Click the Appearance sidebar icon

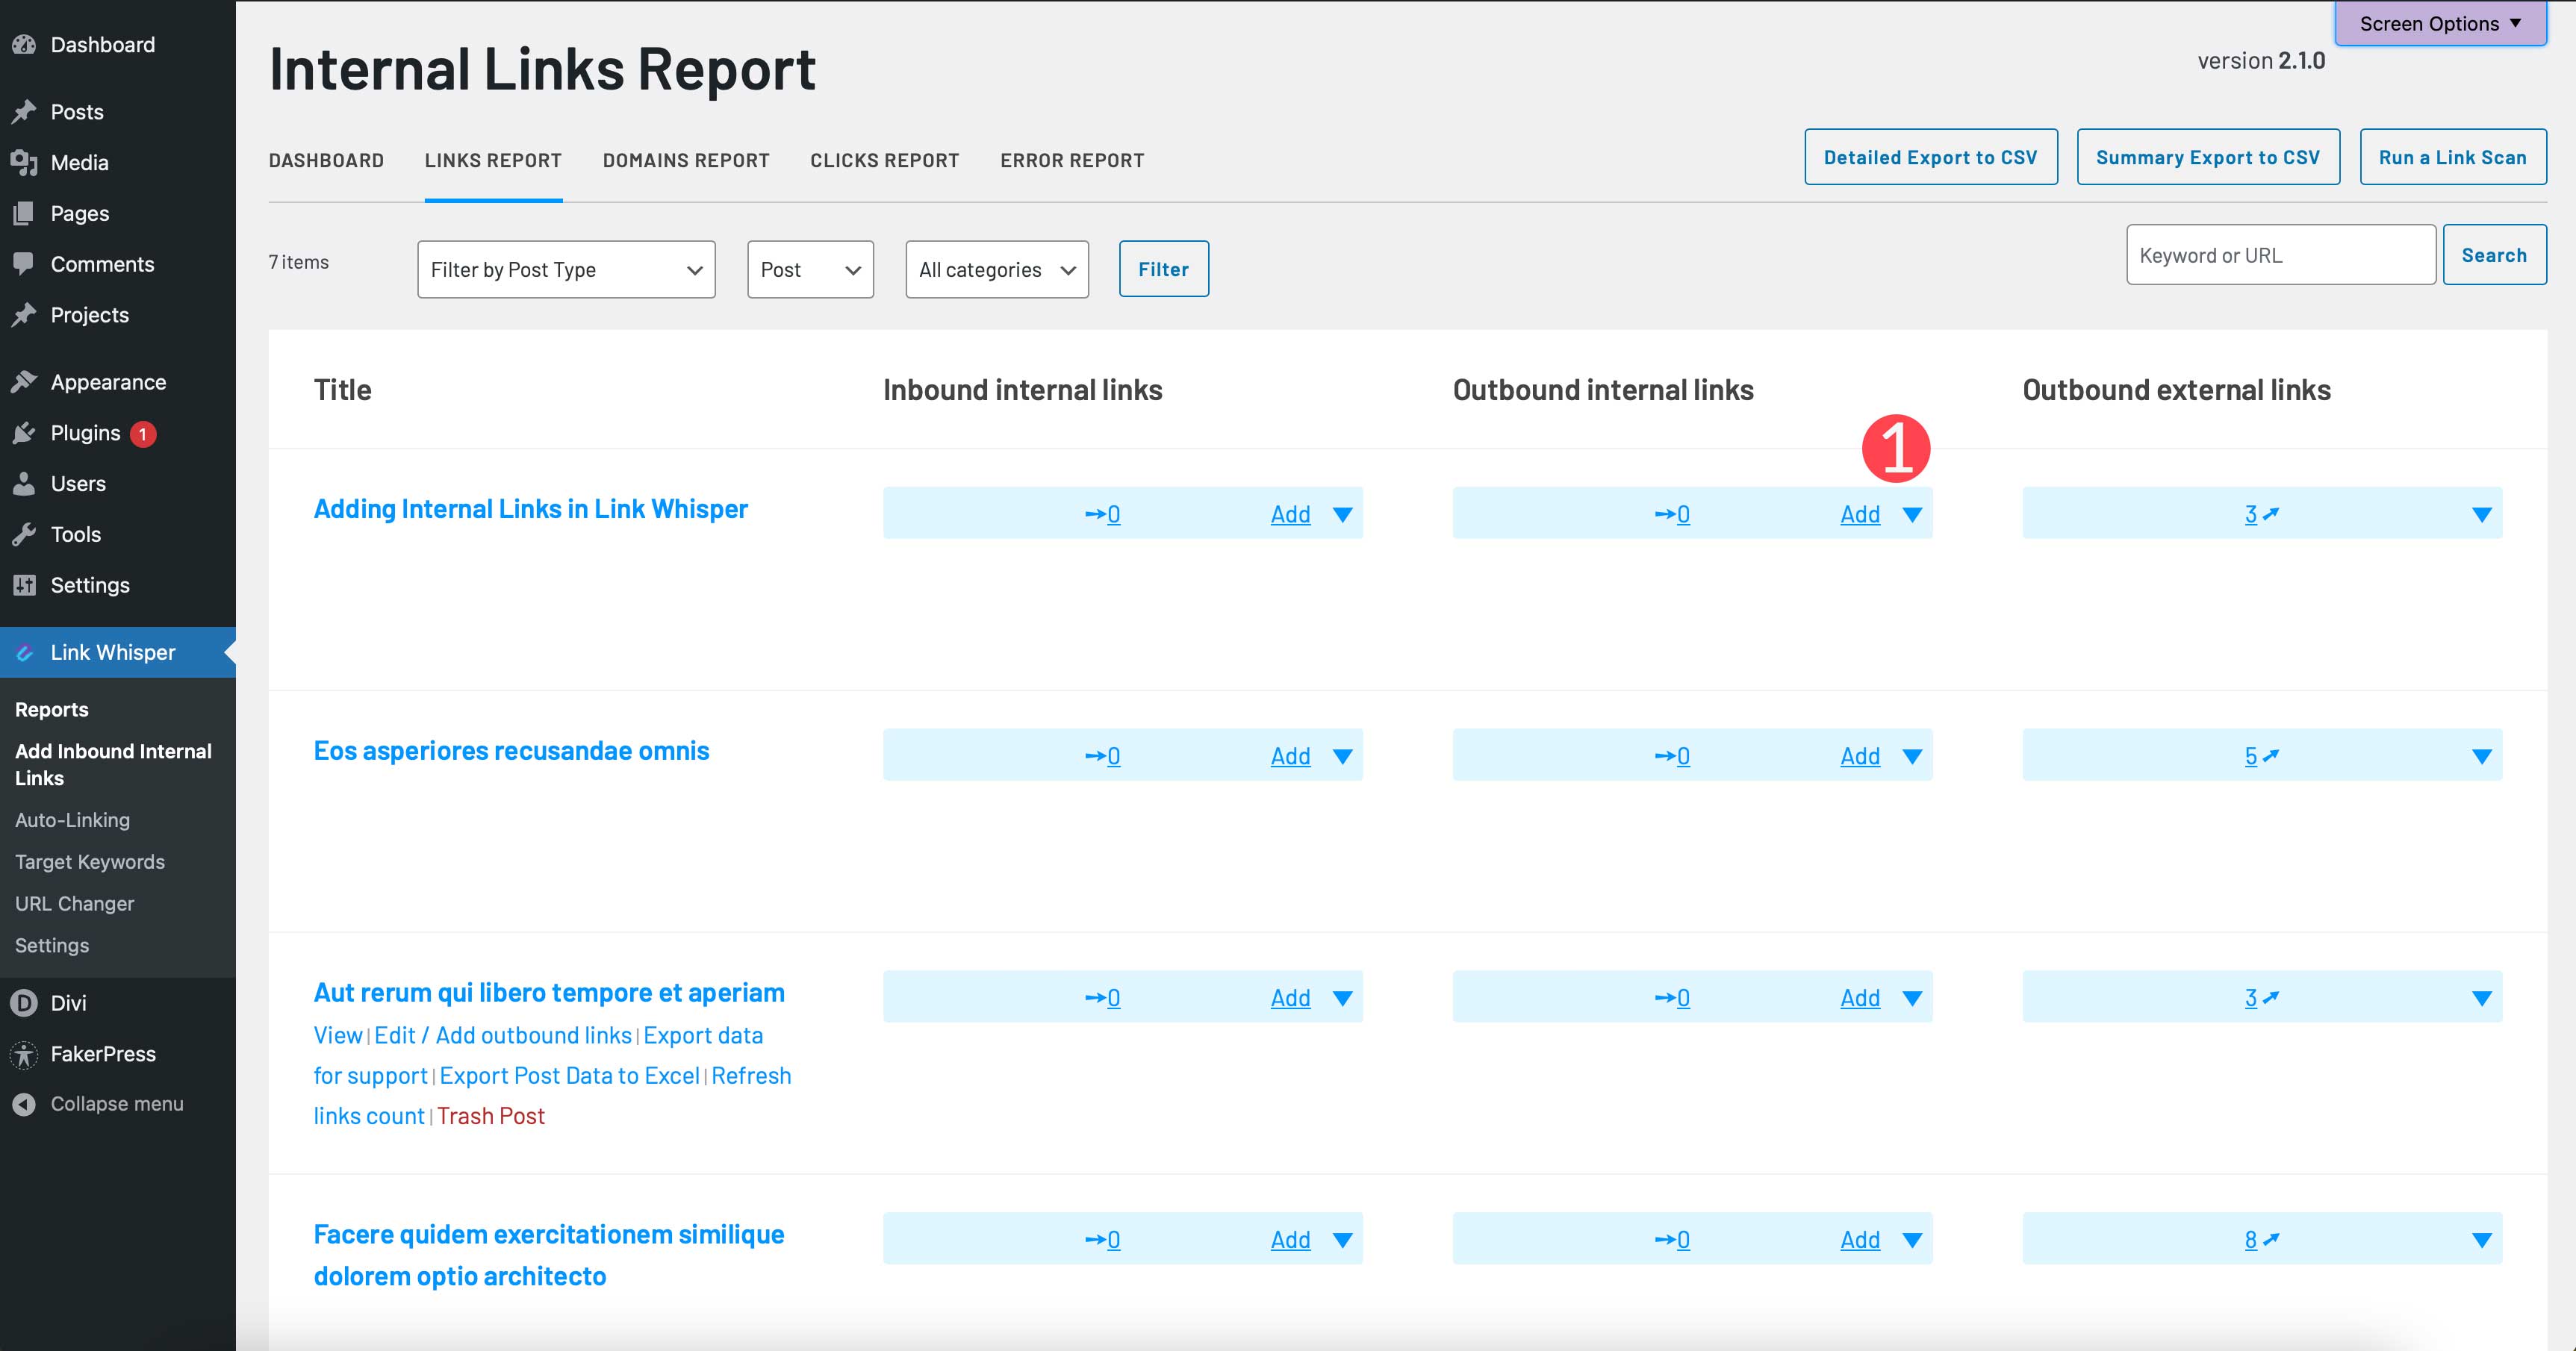24,381
